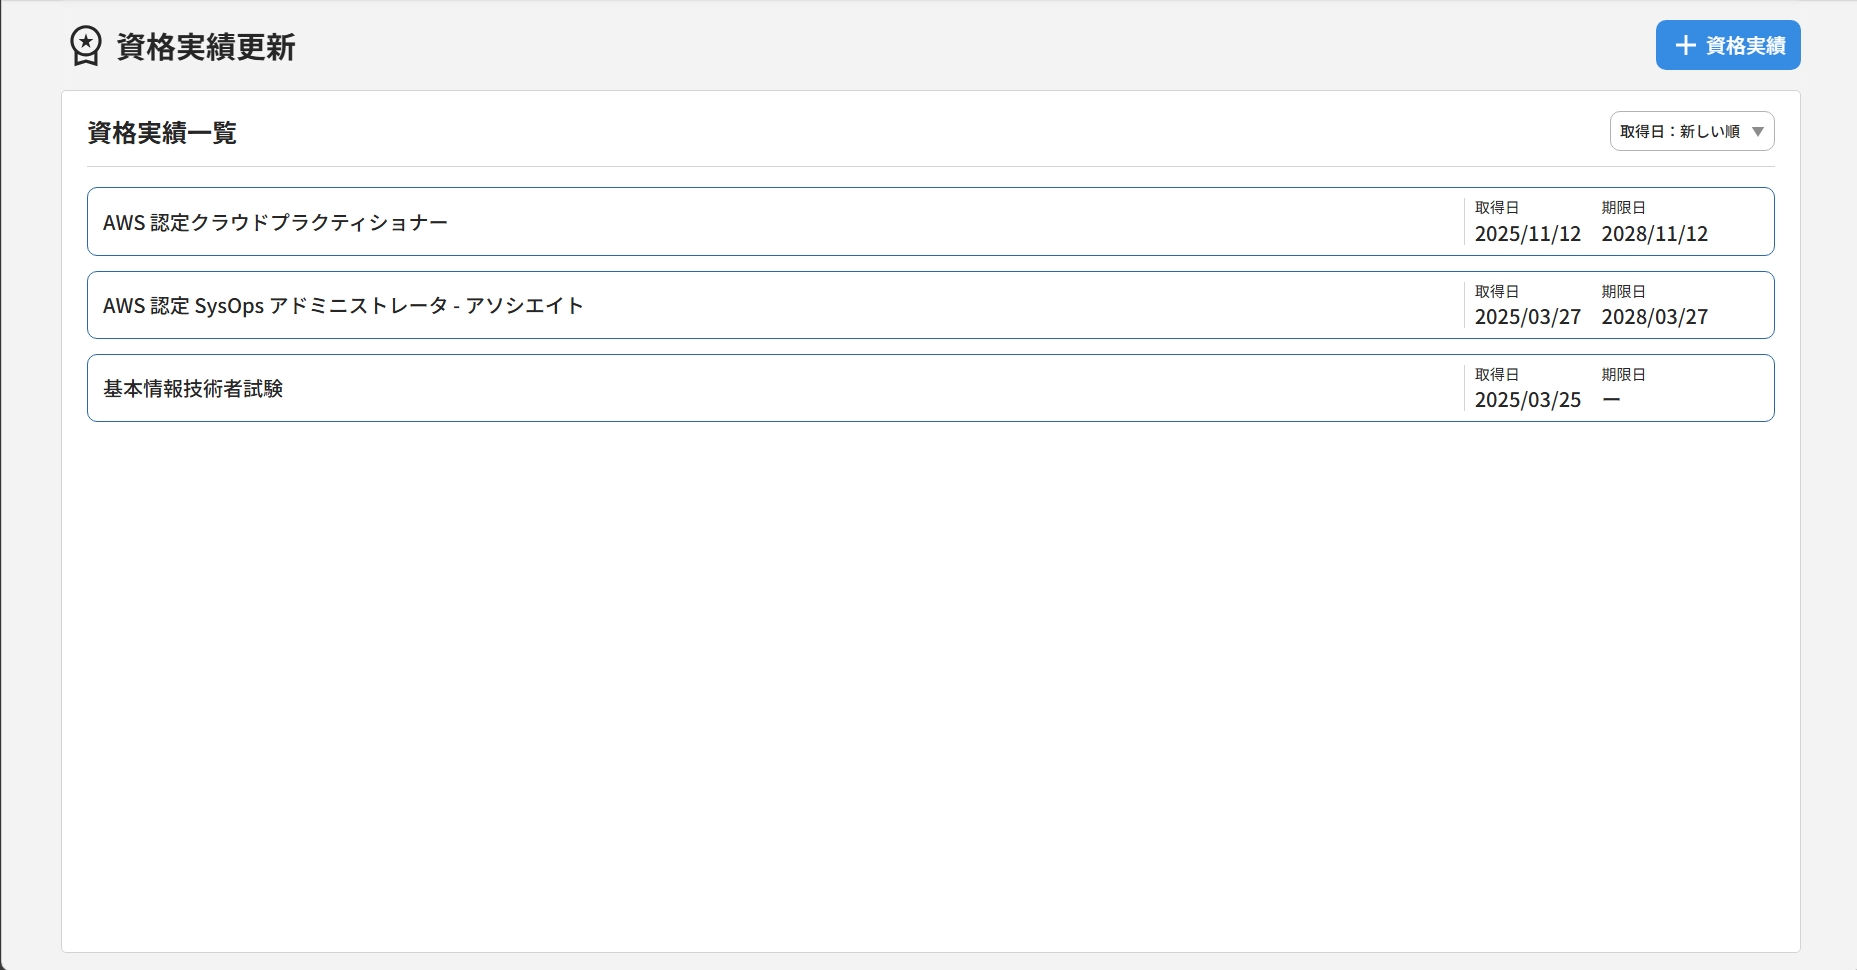Click the 期限日 2028/11/12 value
This screenshot has width=1857, height=970.
1655,234
